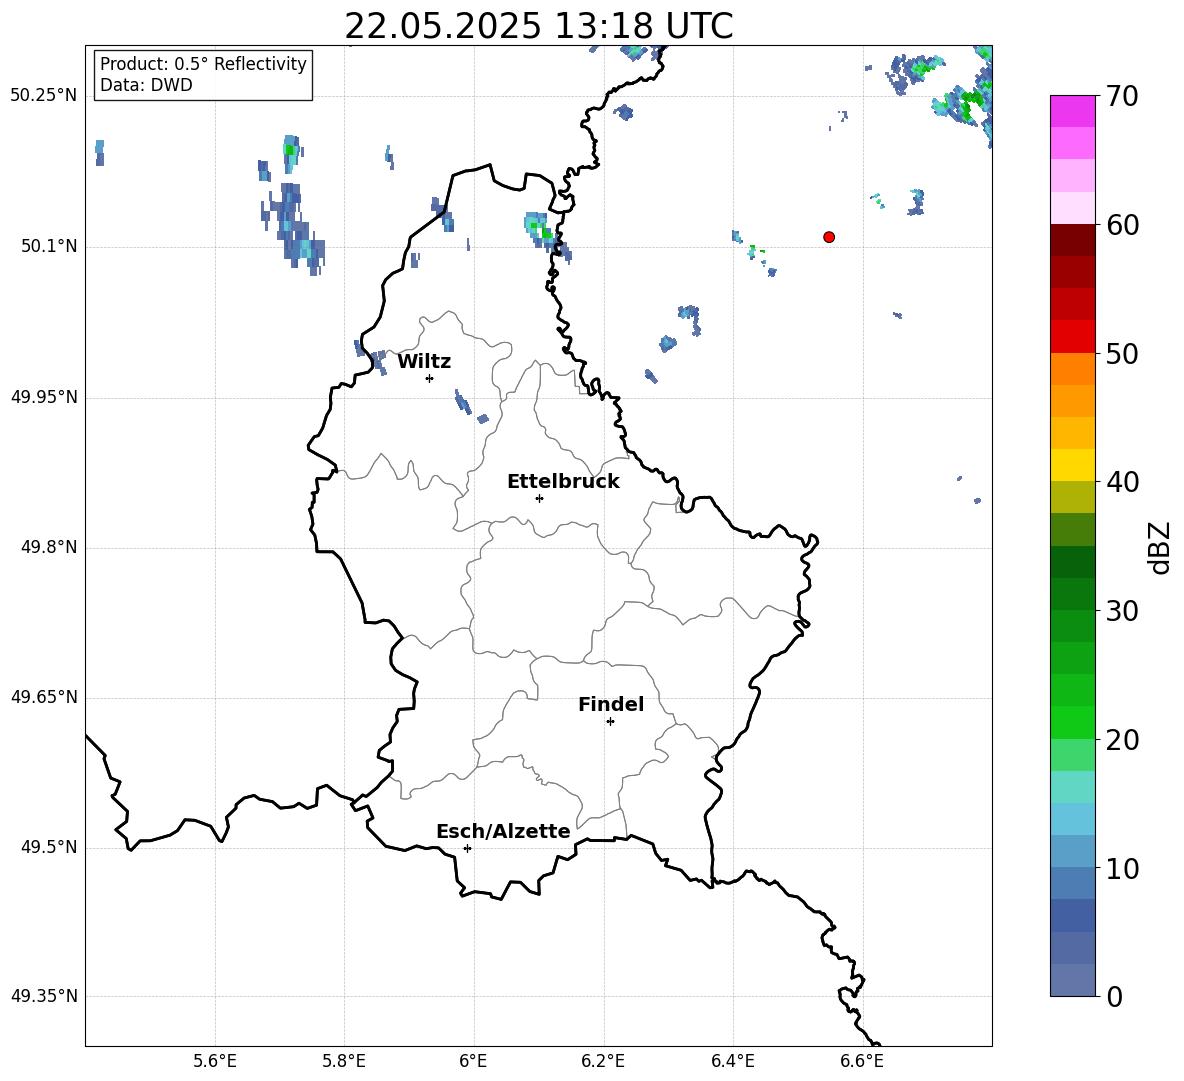Click the 49.95°N latitude label
Screen dimensions: 1184x1081
(x=44, y=397)
